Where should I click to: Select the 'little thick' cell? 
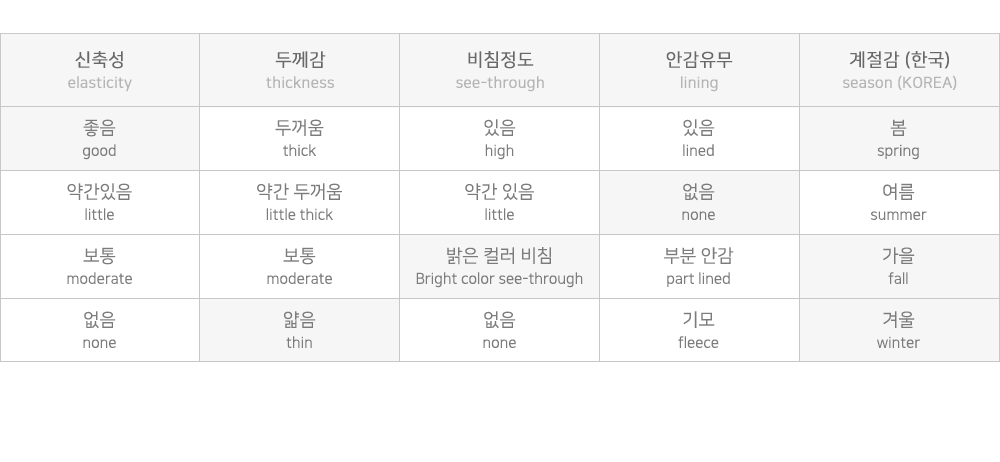pos(299,203)
